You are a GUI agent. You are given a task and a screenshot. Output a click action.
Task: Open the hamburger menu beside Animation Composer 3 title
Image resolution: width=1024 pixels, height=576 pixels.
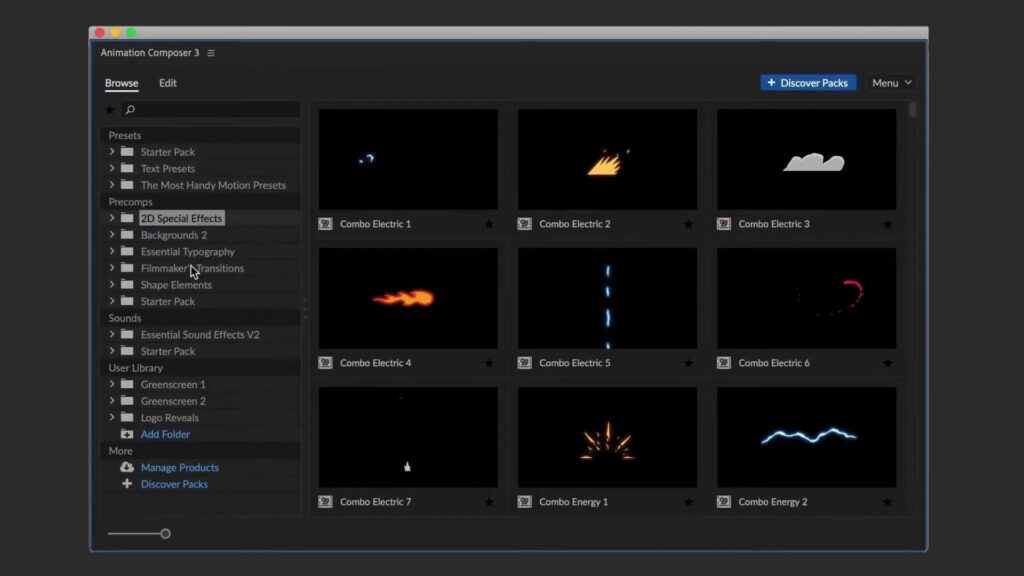pyautogui.click(x=210, y=52)
